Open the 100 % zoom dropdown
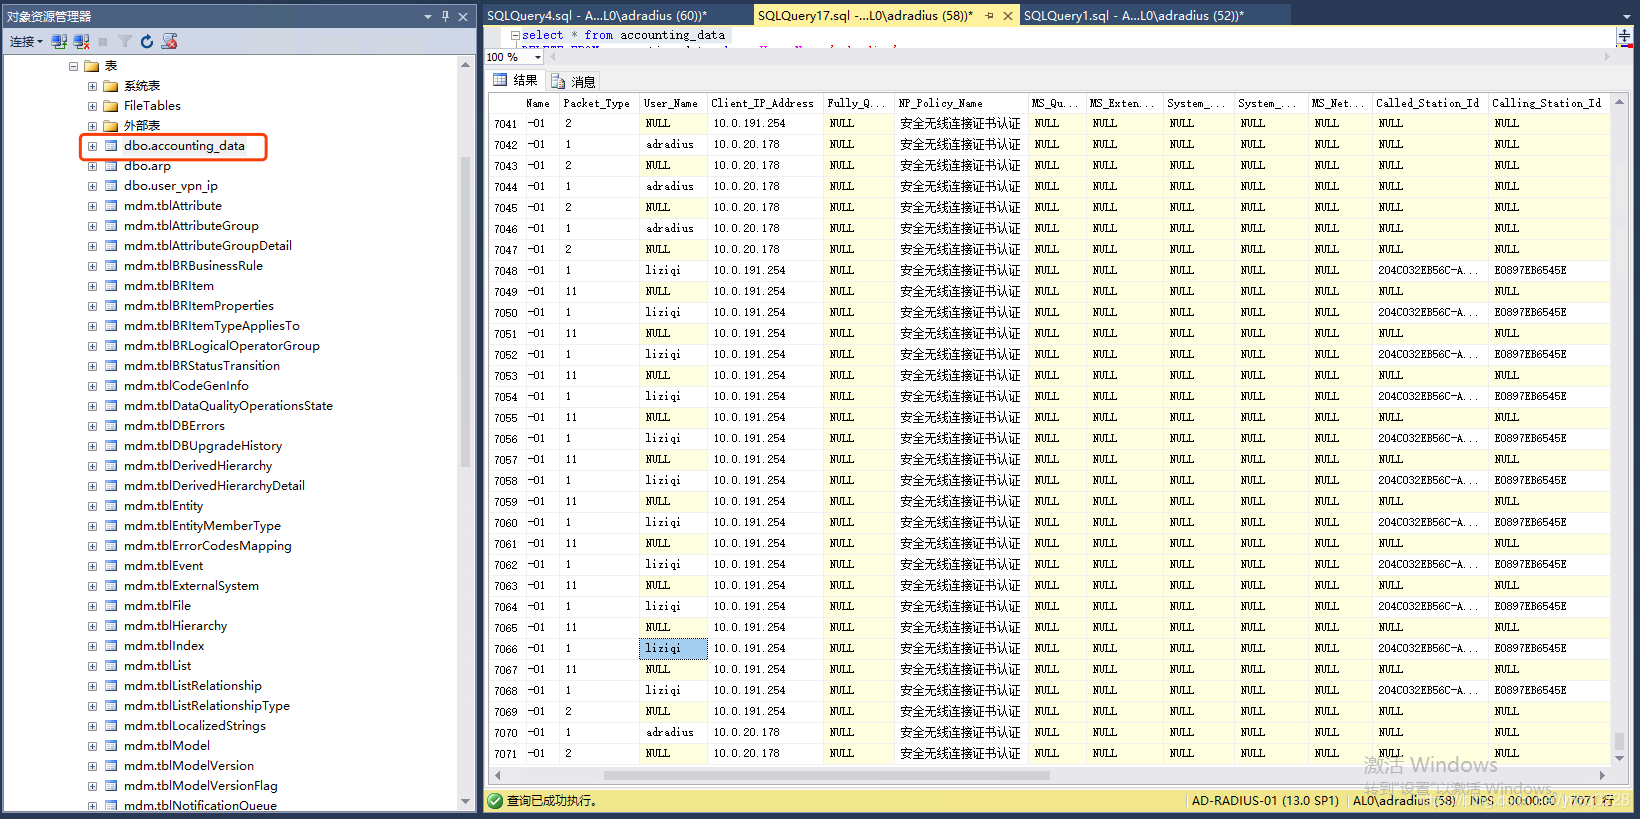The height and width of the screenshot is (819, 1640). coord(538,57)
